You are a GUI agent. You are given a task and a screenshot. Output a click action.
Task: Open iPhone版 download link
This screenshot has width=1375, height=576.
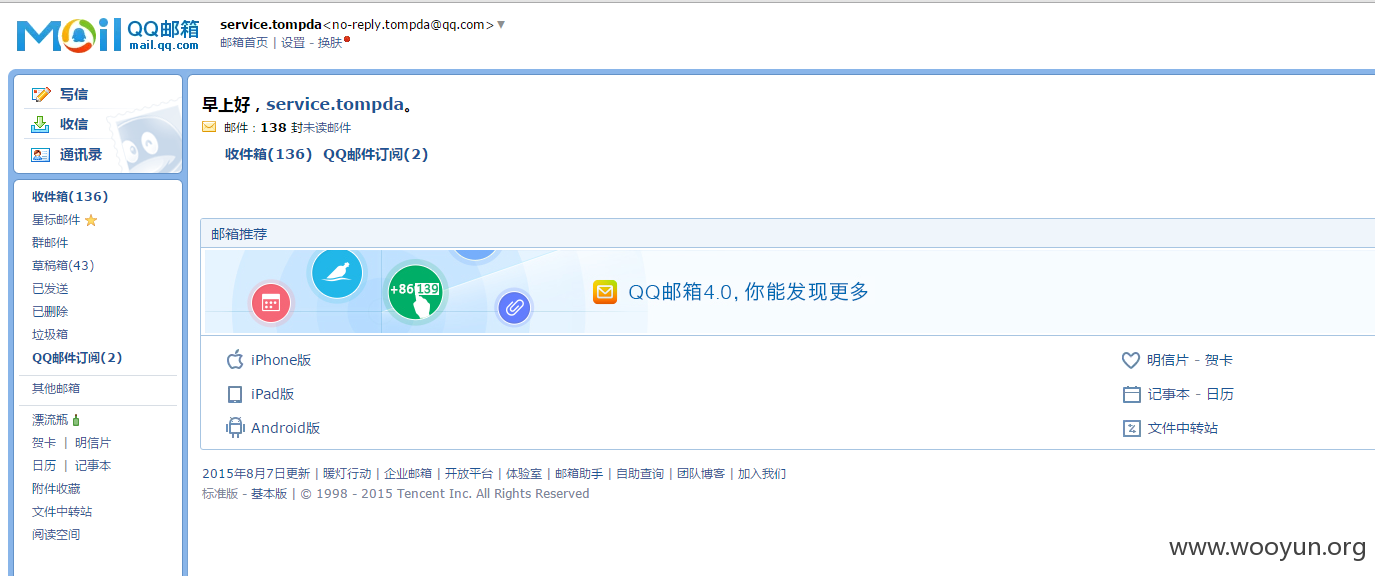tap(281, 360)
